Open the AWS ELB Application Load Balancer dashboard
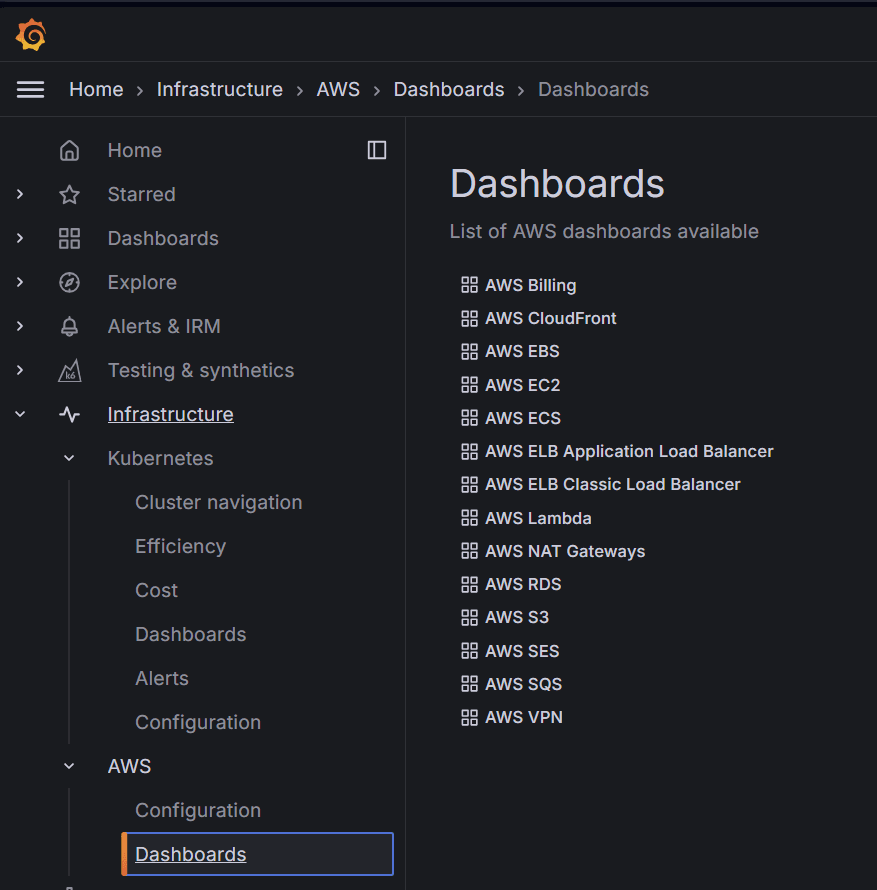The width and height of the screenshot is (877, 890). coord(629,451)
